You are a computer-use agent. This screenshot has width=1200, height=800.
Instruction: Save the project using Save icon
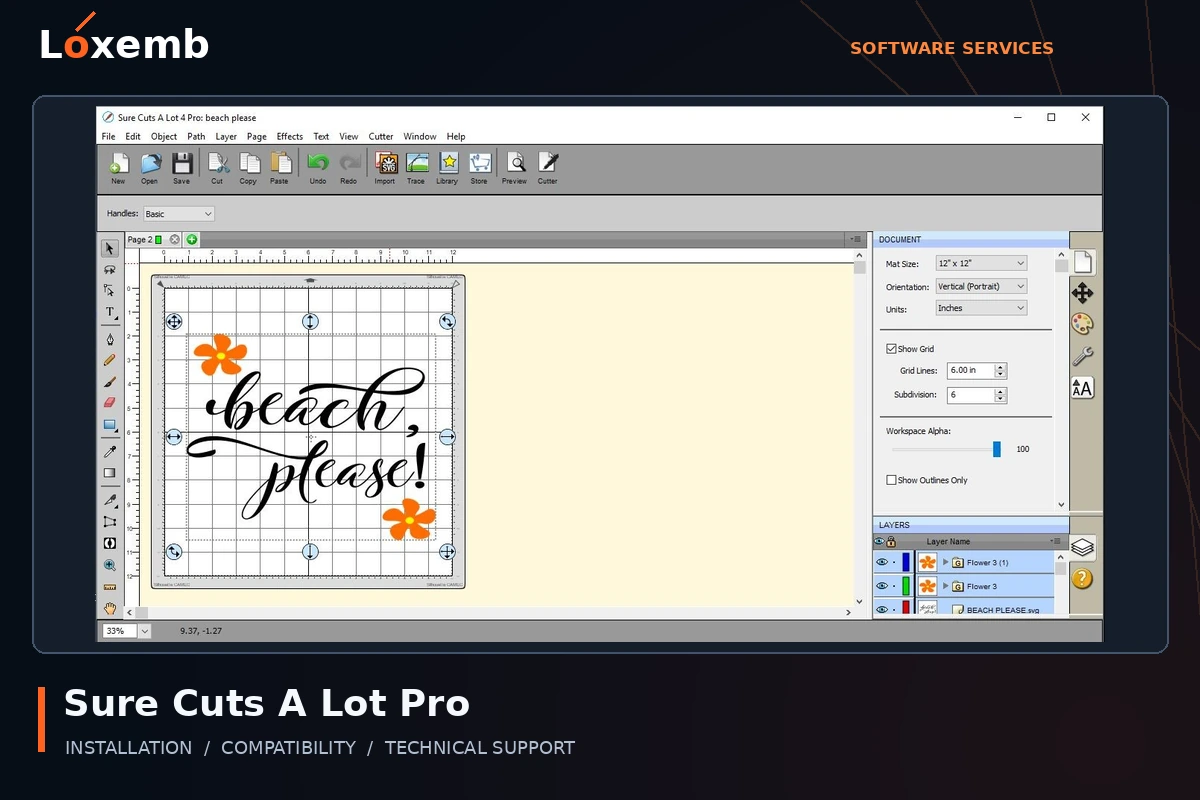[x=181, y=163]
